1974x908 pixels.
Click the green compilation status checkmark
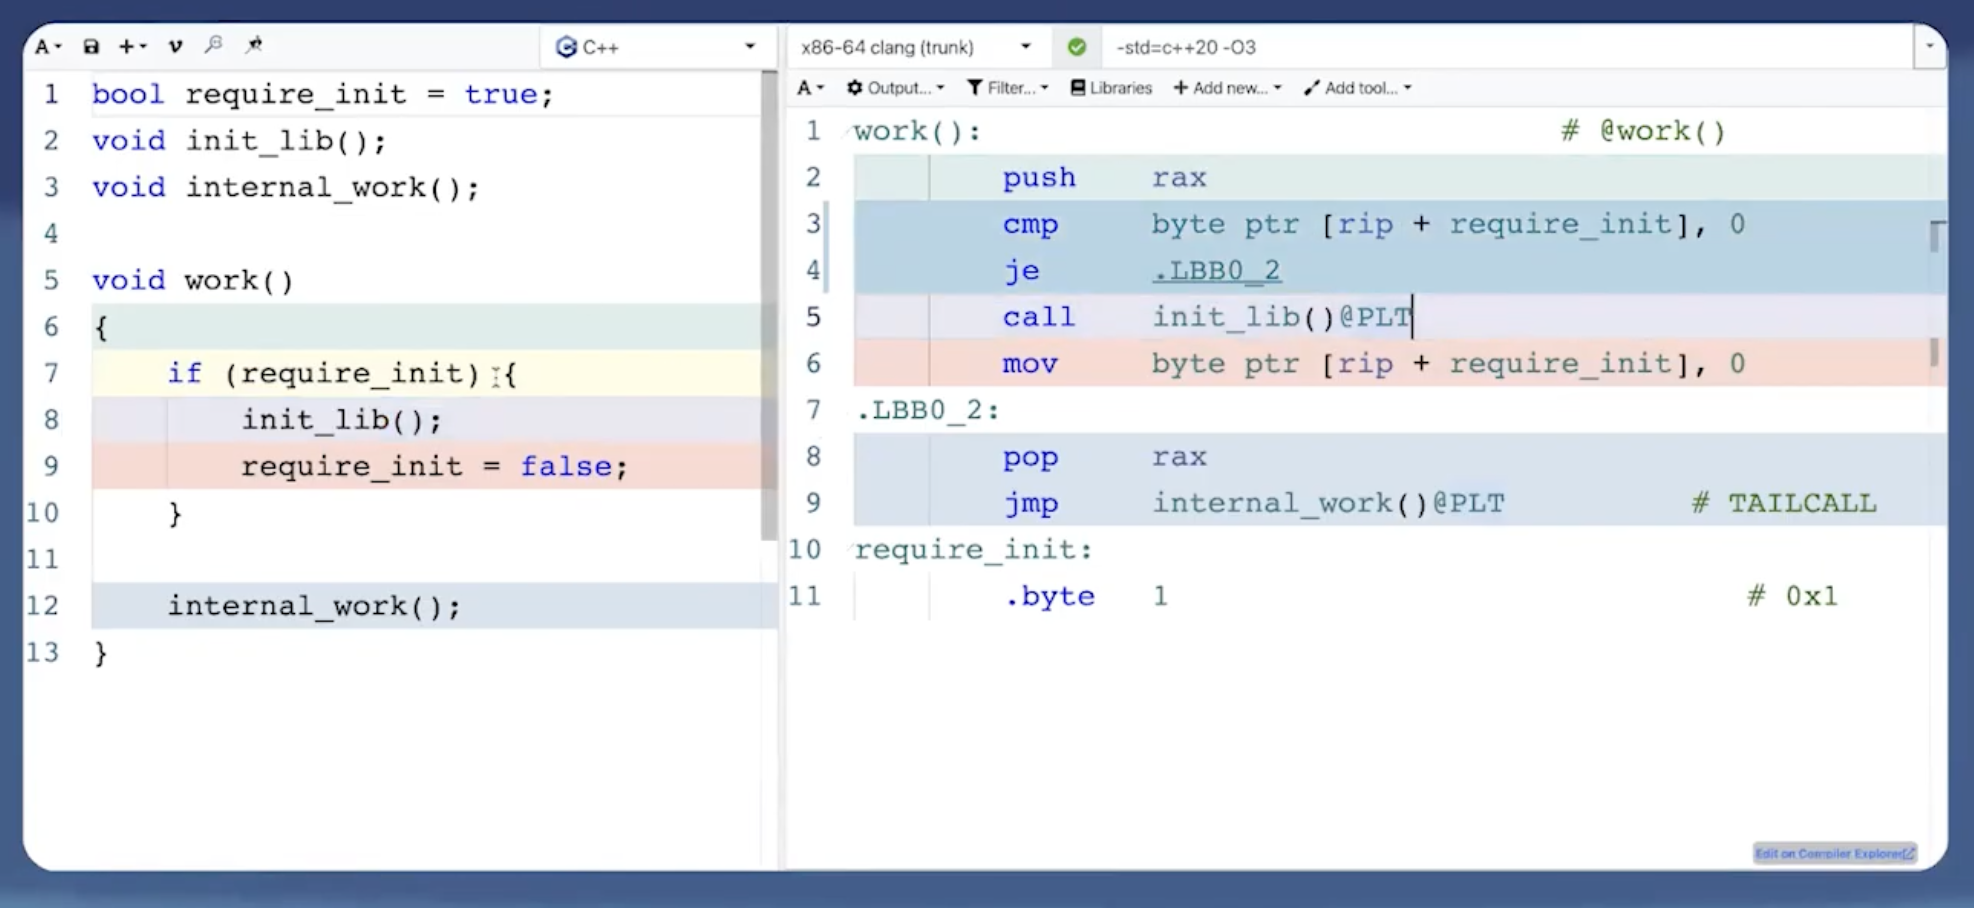pyautogui.click(x=1076, y=47)
